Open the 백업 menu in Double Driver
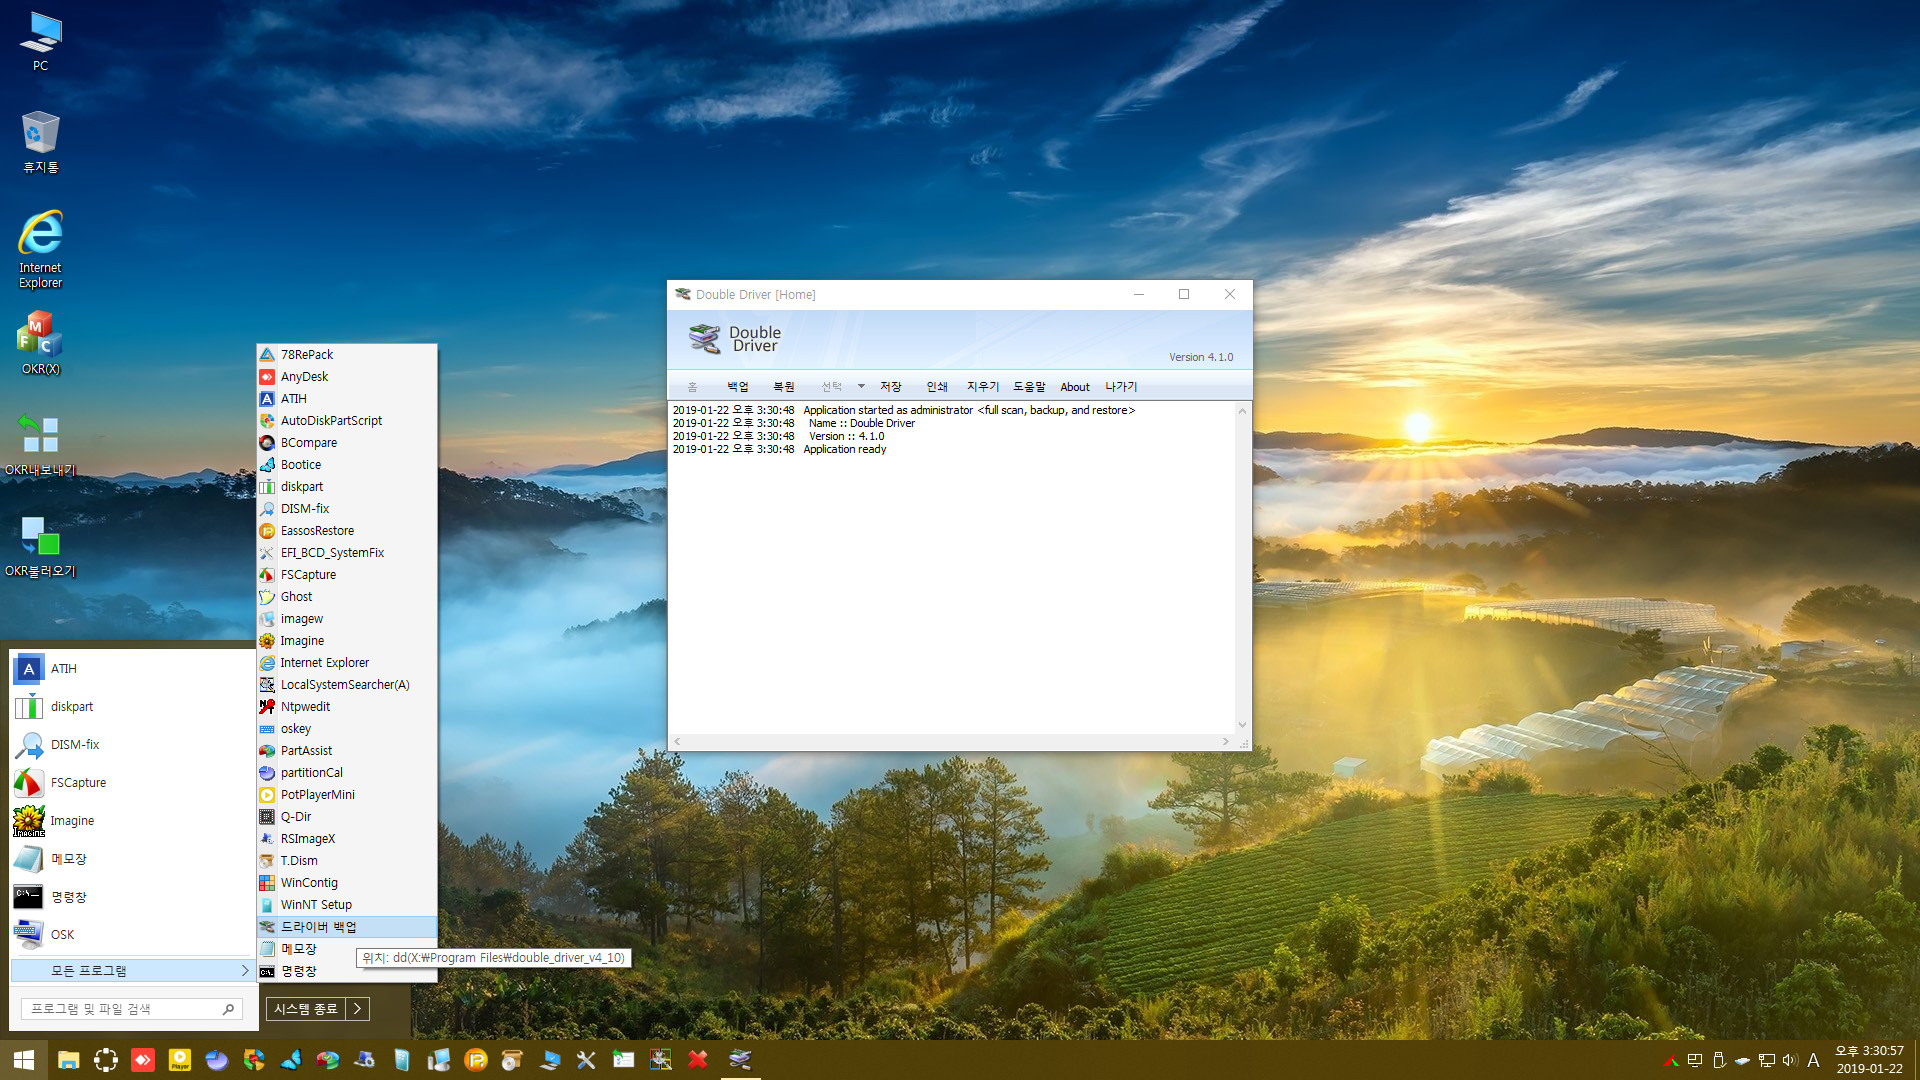The width and height of the screenshot is (1920, 1080). coord(738,387)
